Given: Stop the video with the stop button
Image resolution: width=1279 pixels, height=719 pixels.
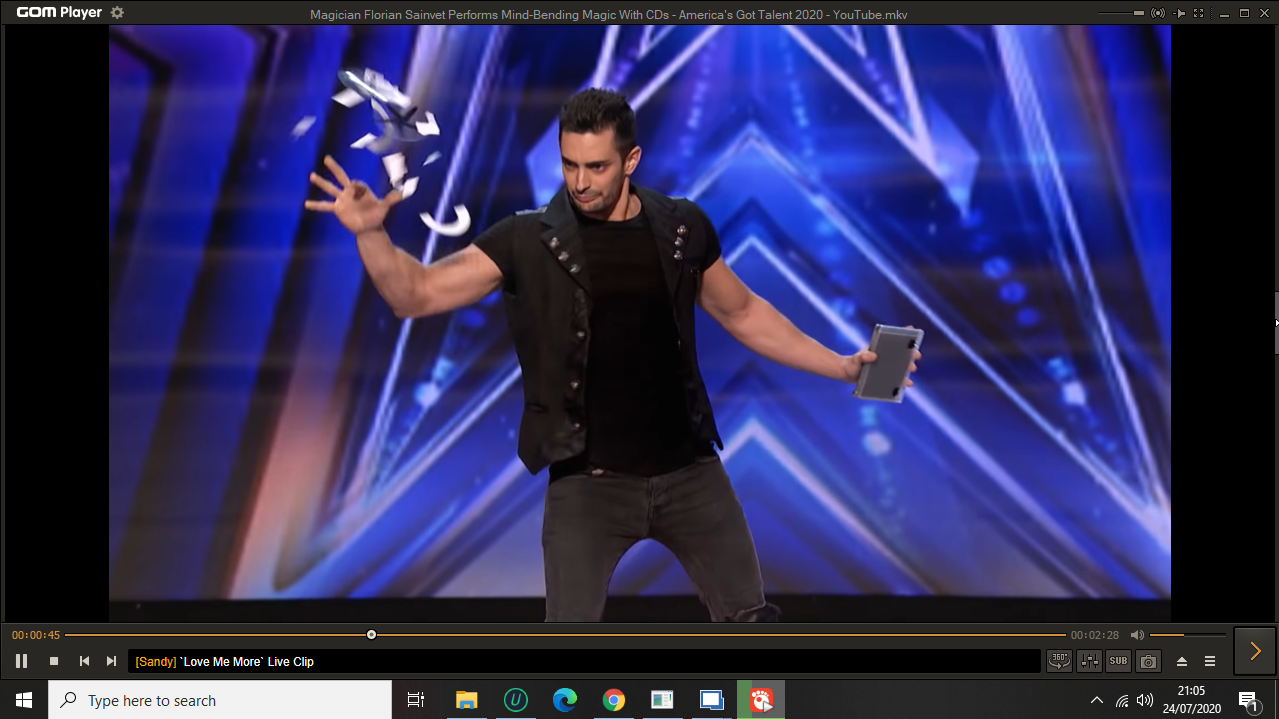Looking at the screenshot, I should 54,661.
